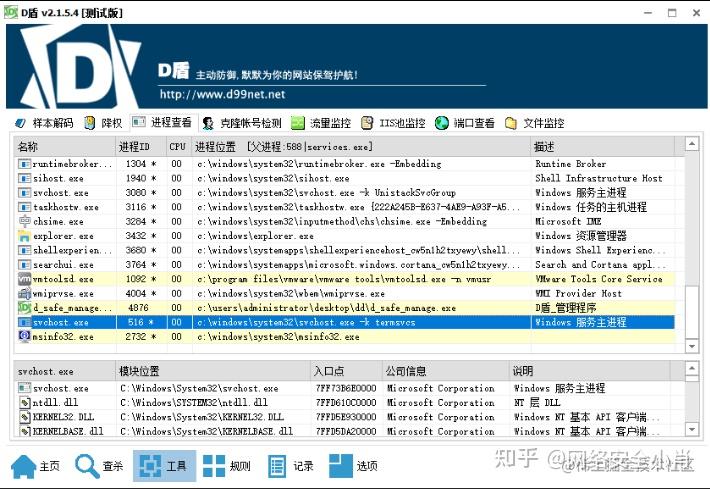The width and height of the screenshot is (710, 489).
Task: Select the 工具 bottom icon
Action: pyautogui.click(x=150, y=466)
